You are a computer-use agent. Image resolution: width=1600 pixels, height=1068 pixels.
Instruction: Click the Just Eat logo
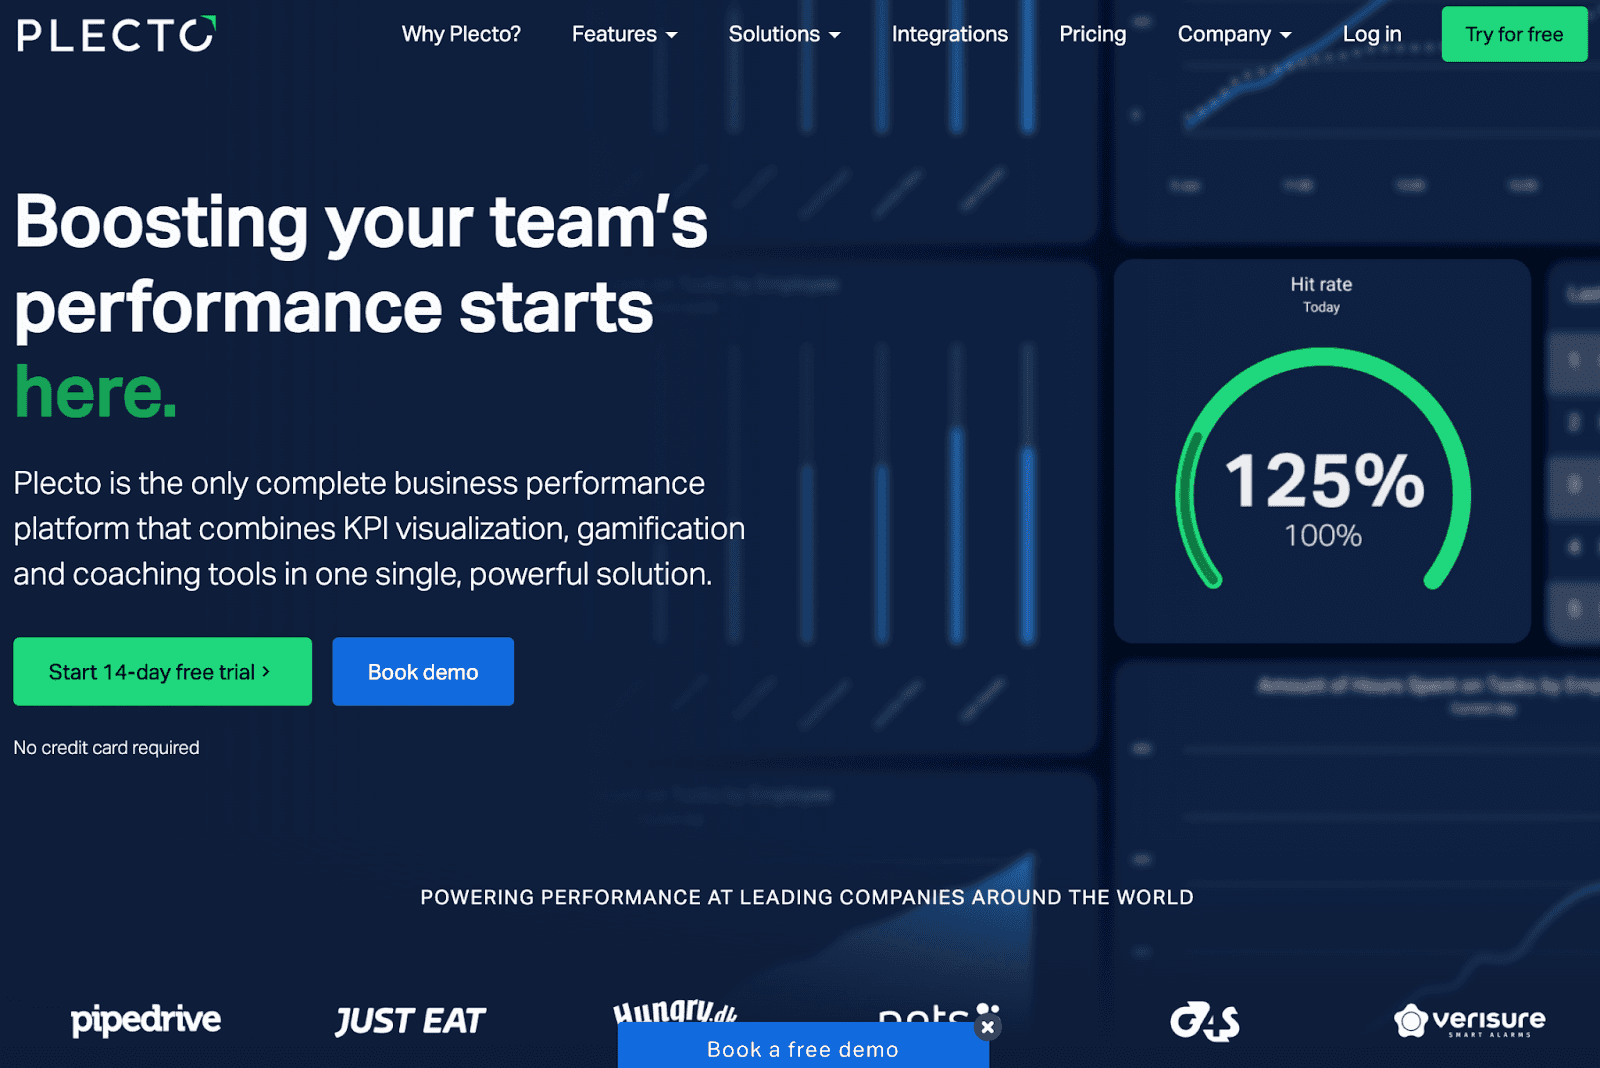coord(410,1021)
